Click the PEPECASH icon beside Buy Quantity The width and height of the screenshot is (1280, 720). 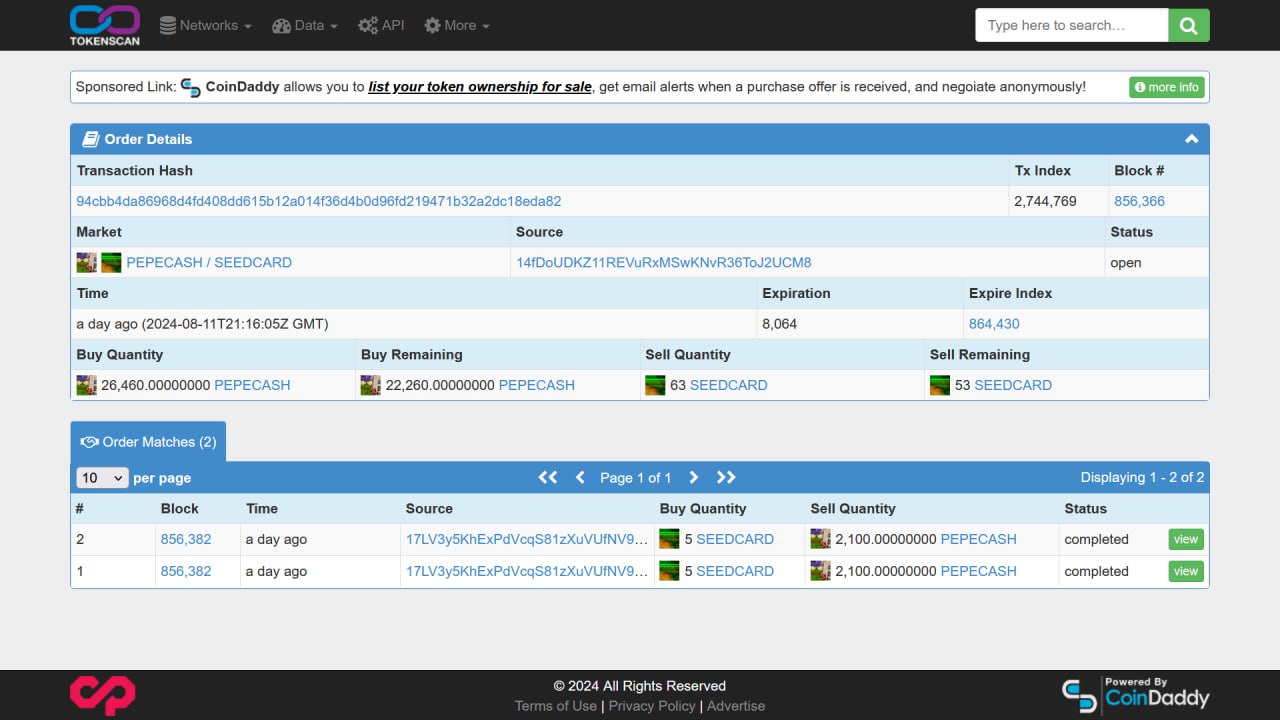pyautogui.click(x=87, y=385)
